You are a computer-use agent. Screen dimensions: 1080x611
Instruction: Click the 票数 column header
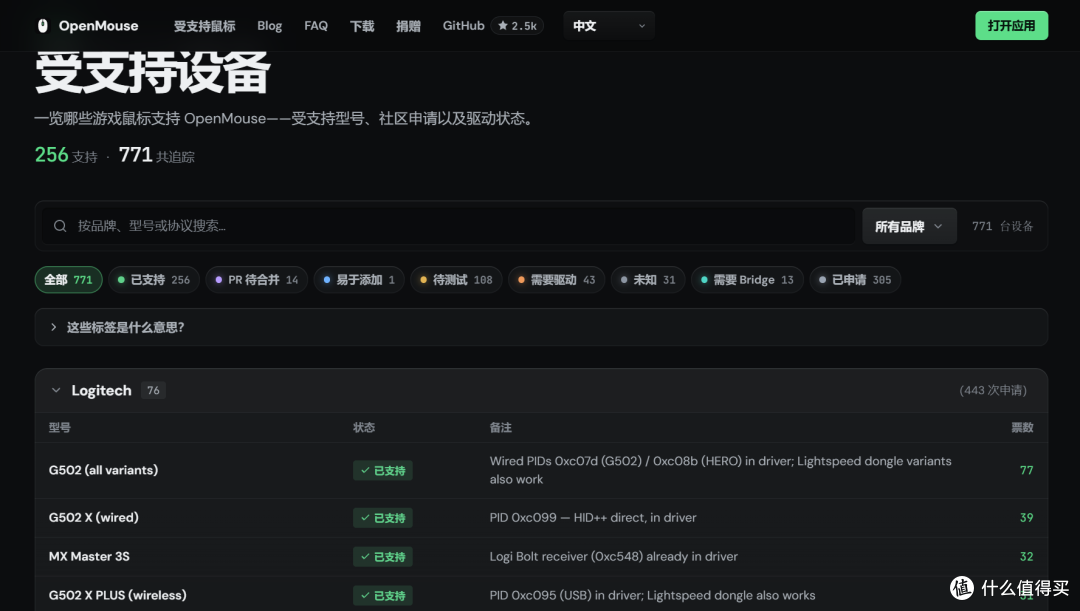point(1022,428)
